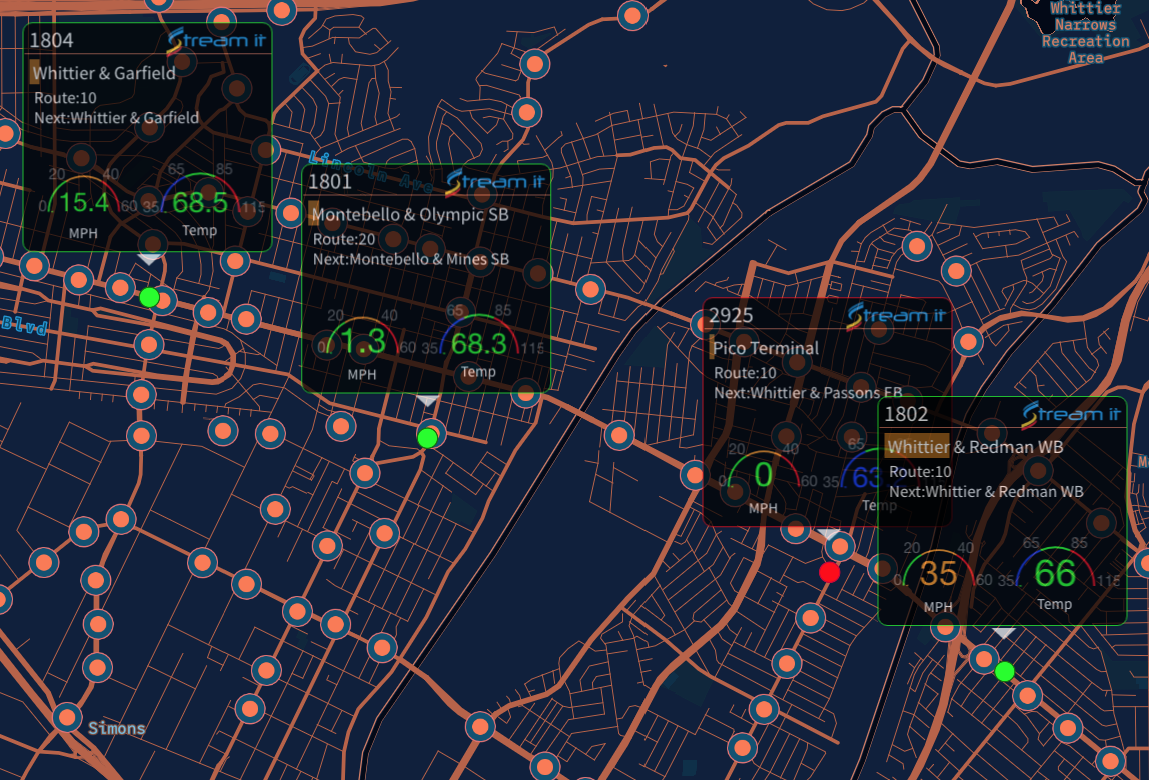Click 'Next:Whittier & Garfield' text
The height and width of the screenshot is (780, 1149).
(117, 118)
